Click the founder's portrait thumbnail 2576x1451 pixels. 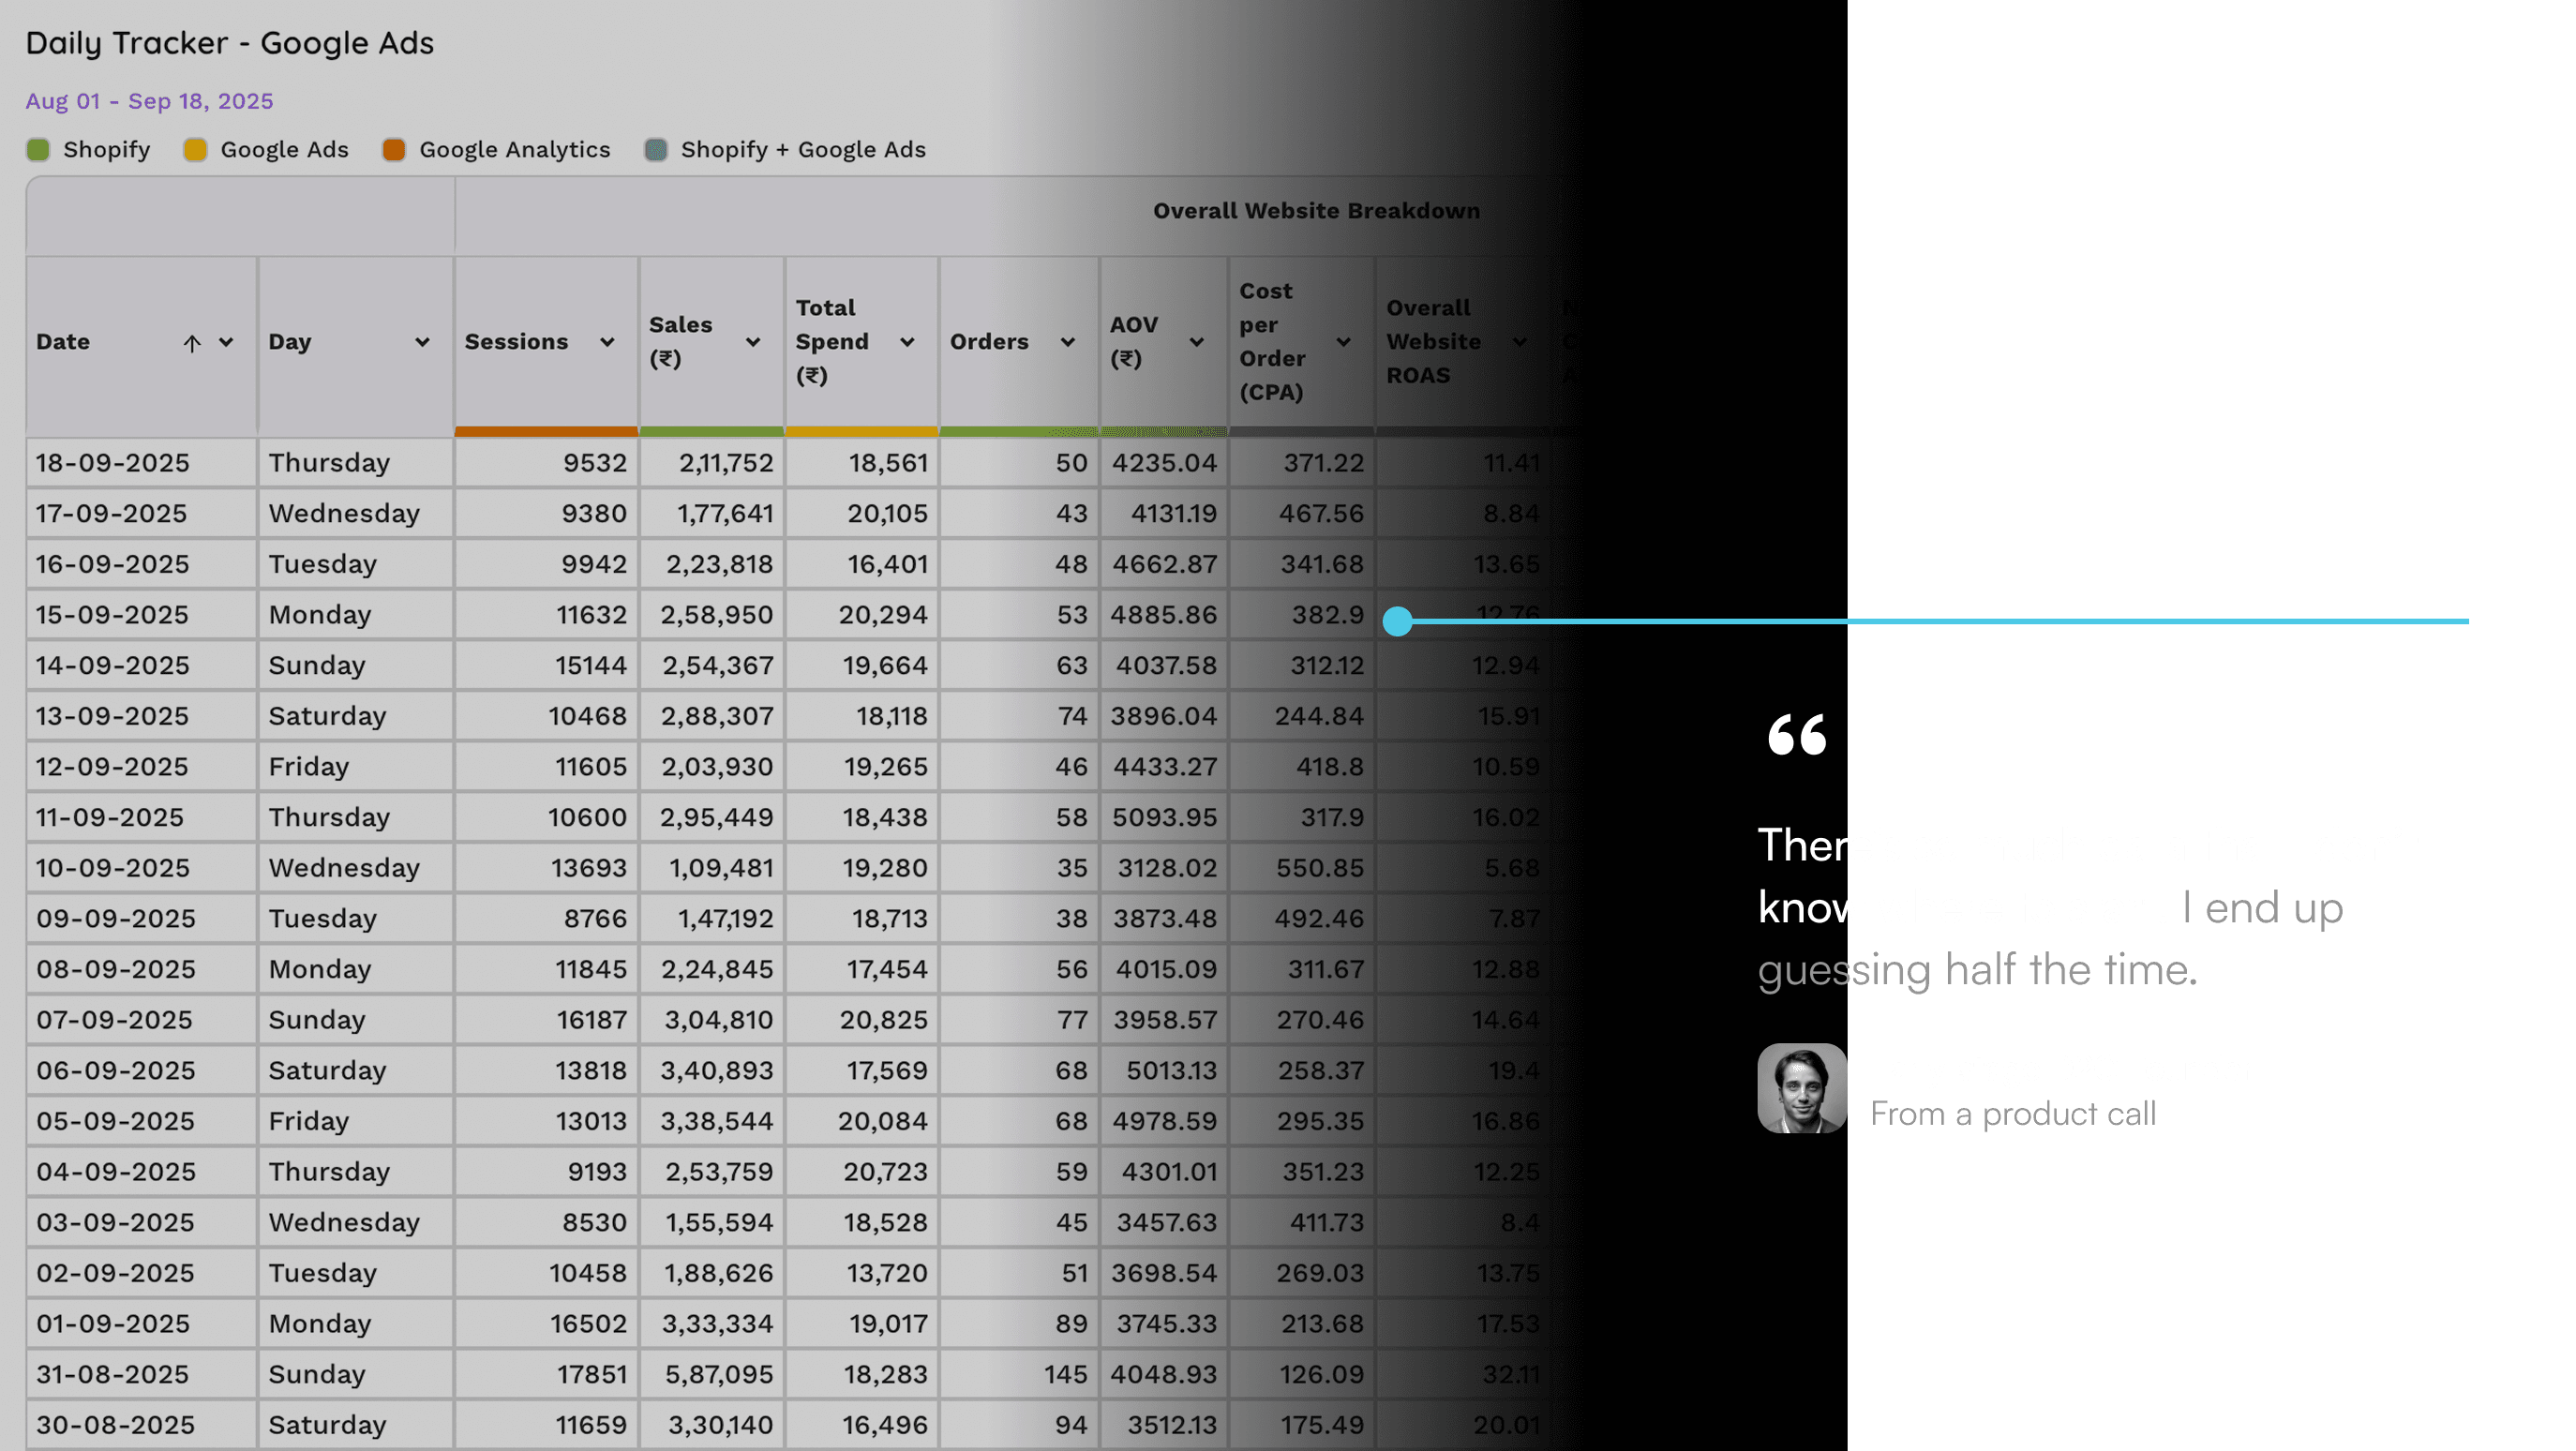click(x=1801, y=1088)
